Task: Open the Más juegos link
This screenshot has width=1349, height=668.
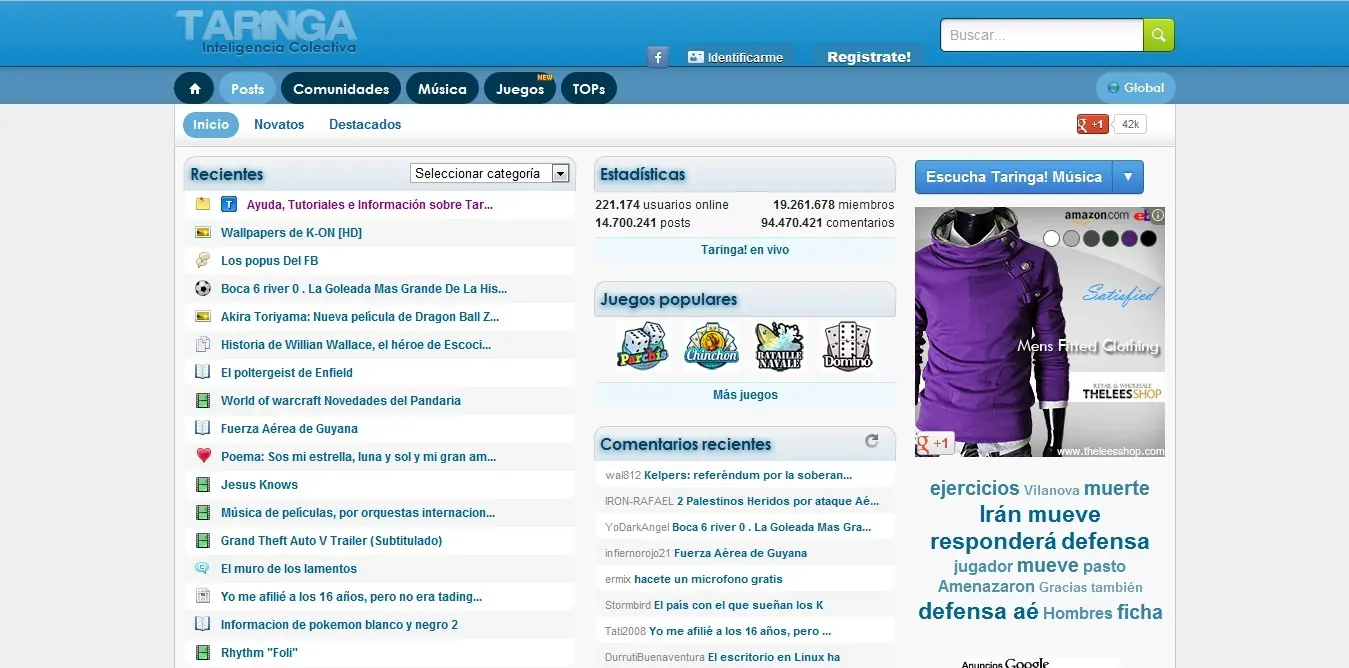Action: pos(745,395)
